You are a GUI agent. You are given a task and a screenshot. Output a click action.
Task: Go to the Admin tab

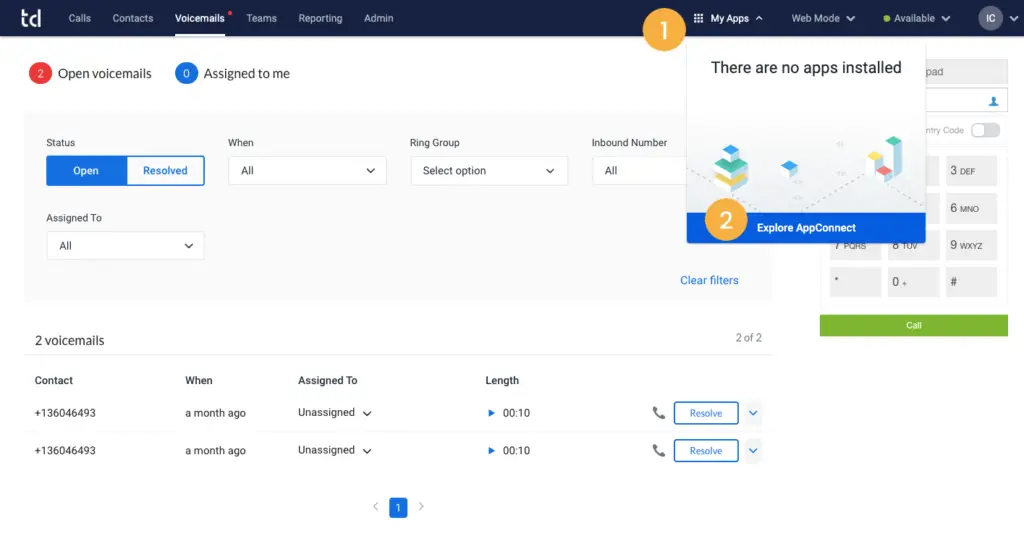pos(379,18)
